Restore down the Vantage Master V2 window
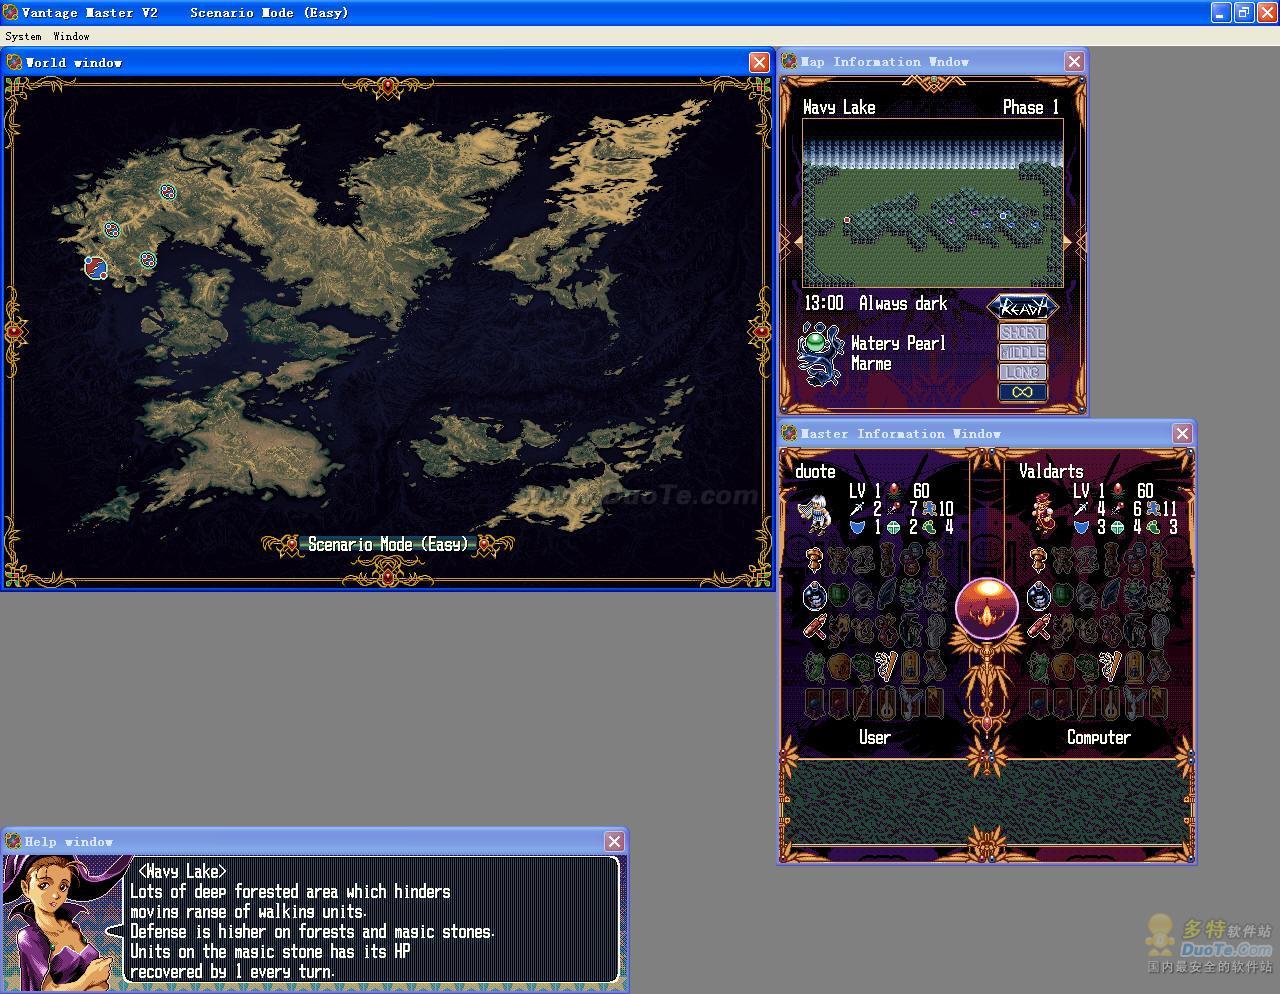 pyautogui.click(x=1243, y=12)
